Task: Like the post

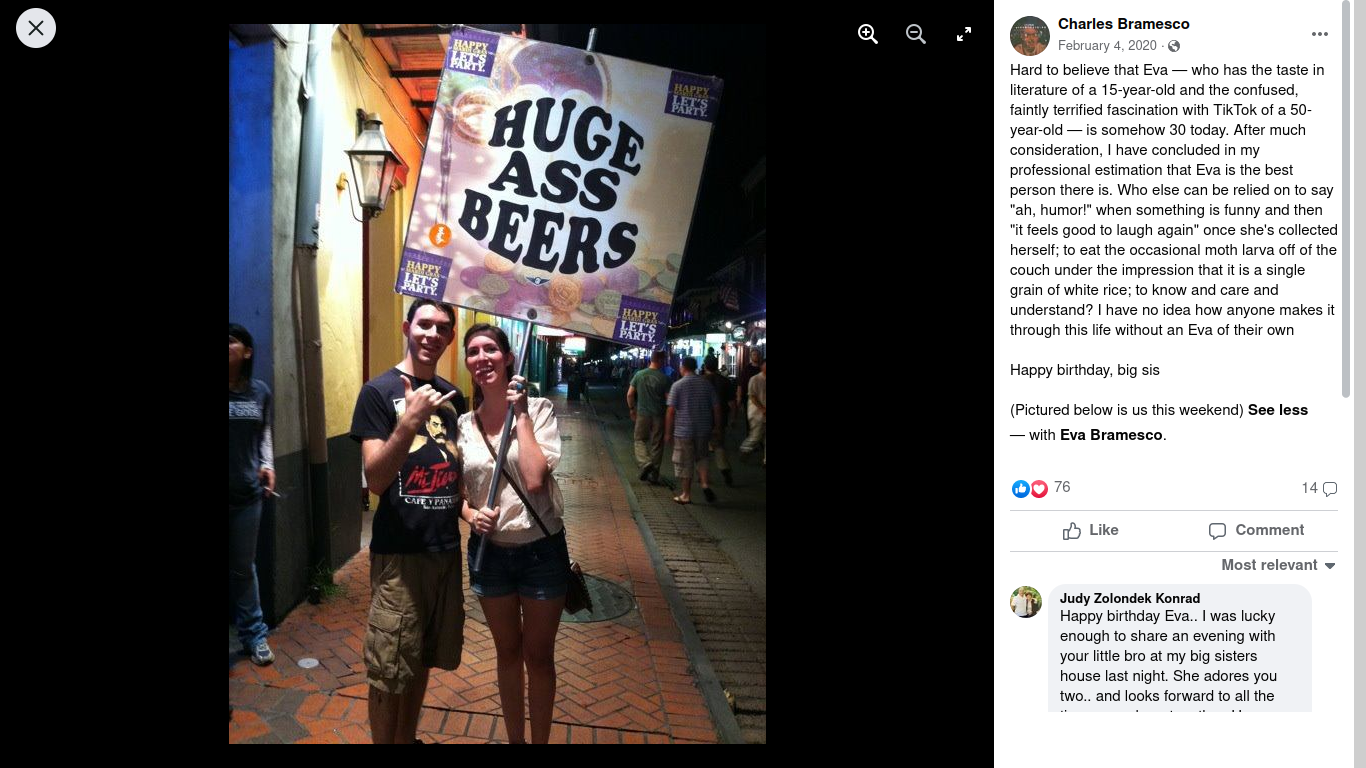Action: coord(1091,530)
